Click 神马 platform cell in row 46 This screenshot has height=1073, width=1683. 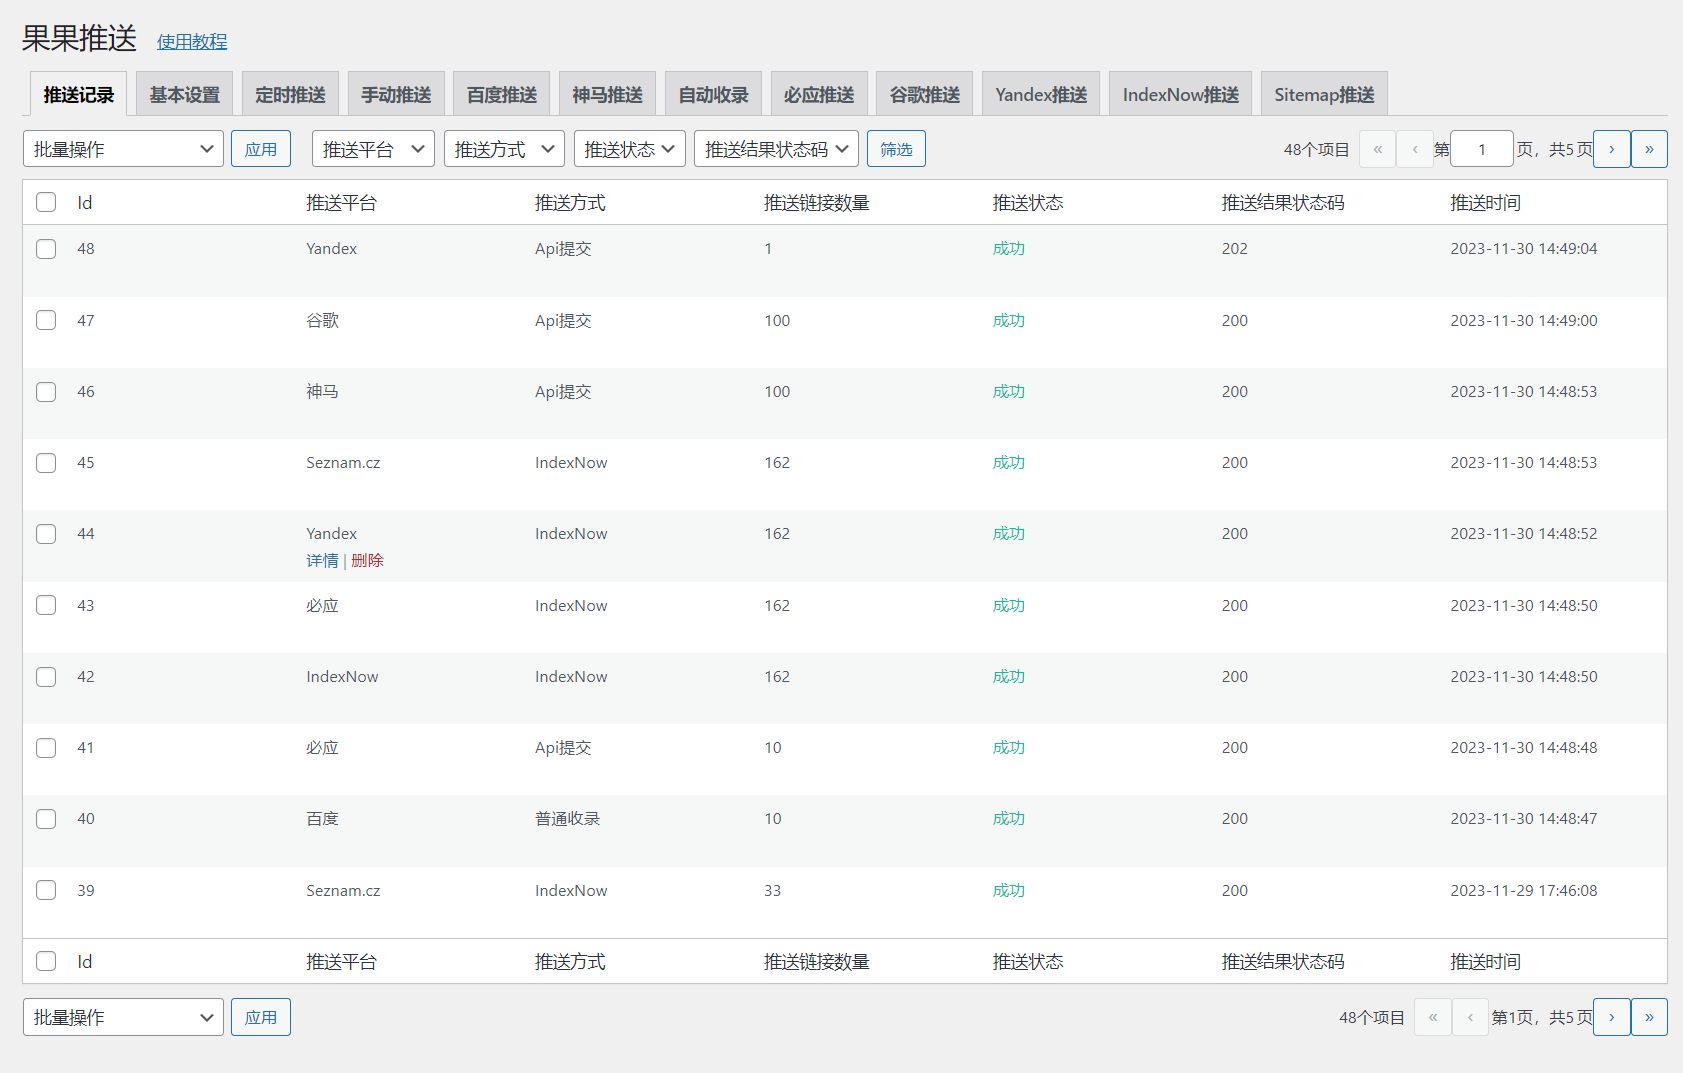[322, 392]
